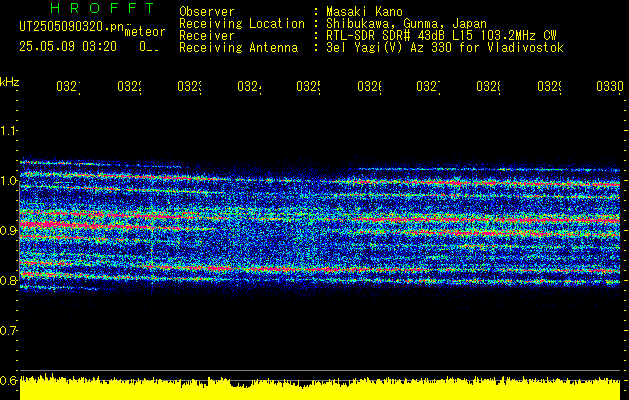629x400 pixels.
Task: Click the Receiving Antenna field label
Action: point(238,48)
